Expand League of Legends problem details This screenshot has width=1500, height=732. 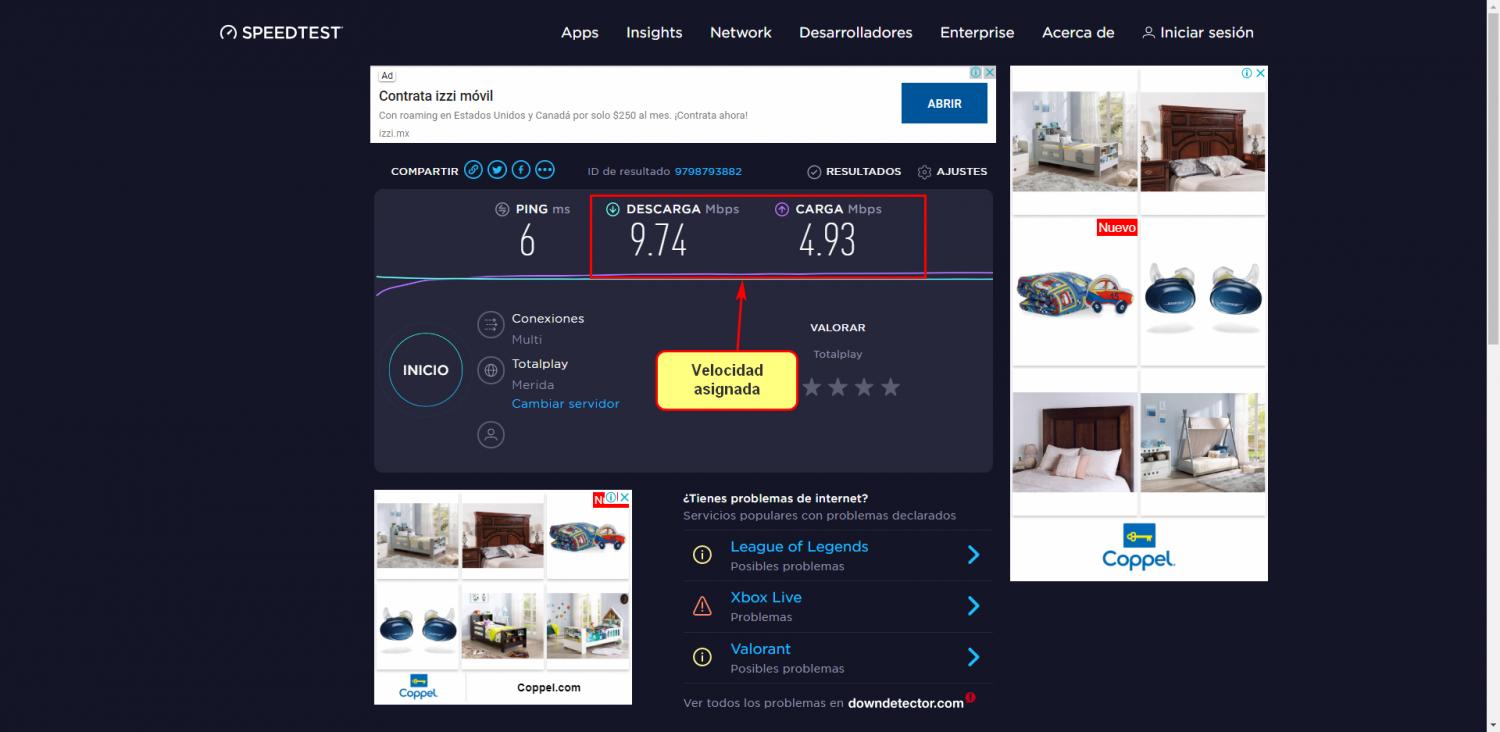(x=973, y=555)
